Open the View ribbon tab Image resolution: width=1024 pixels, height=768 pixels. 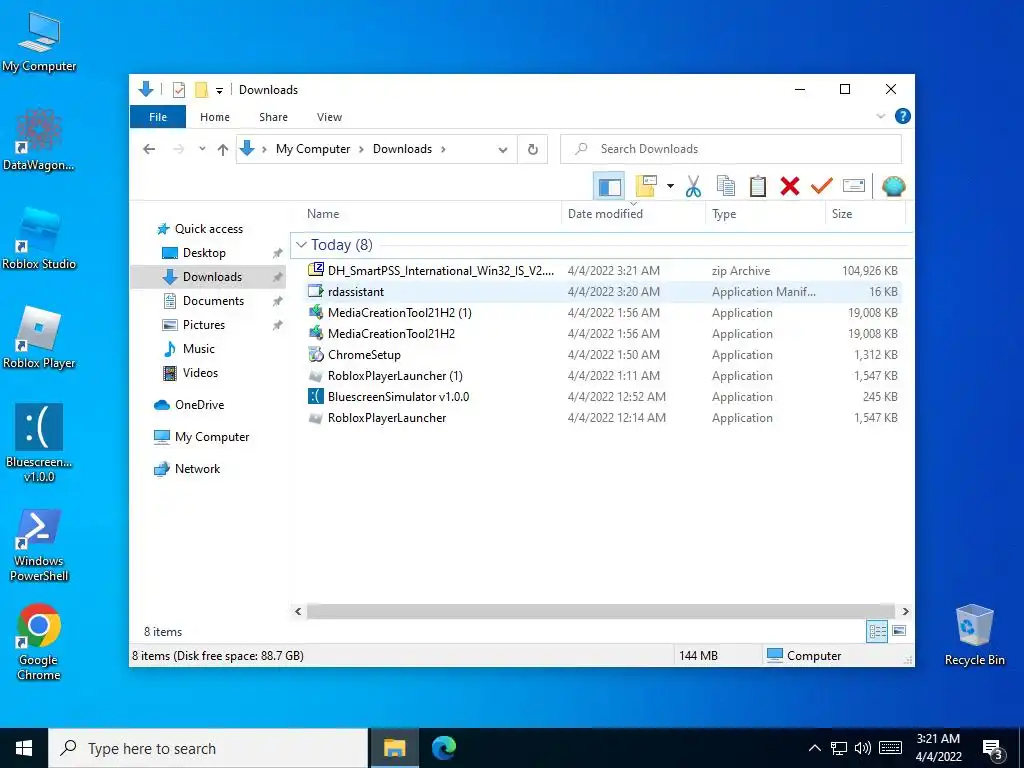pos(329,117)
